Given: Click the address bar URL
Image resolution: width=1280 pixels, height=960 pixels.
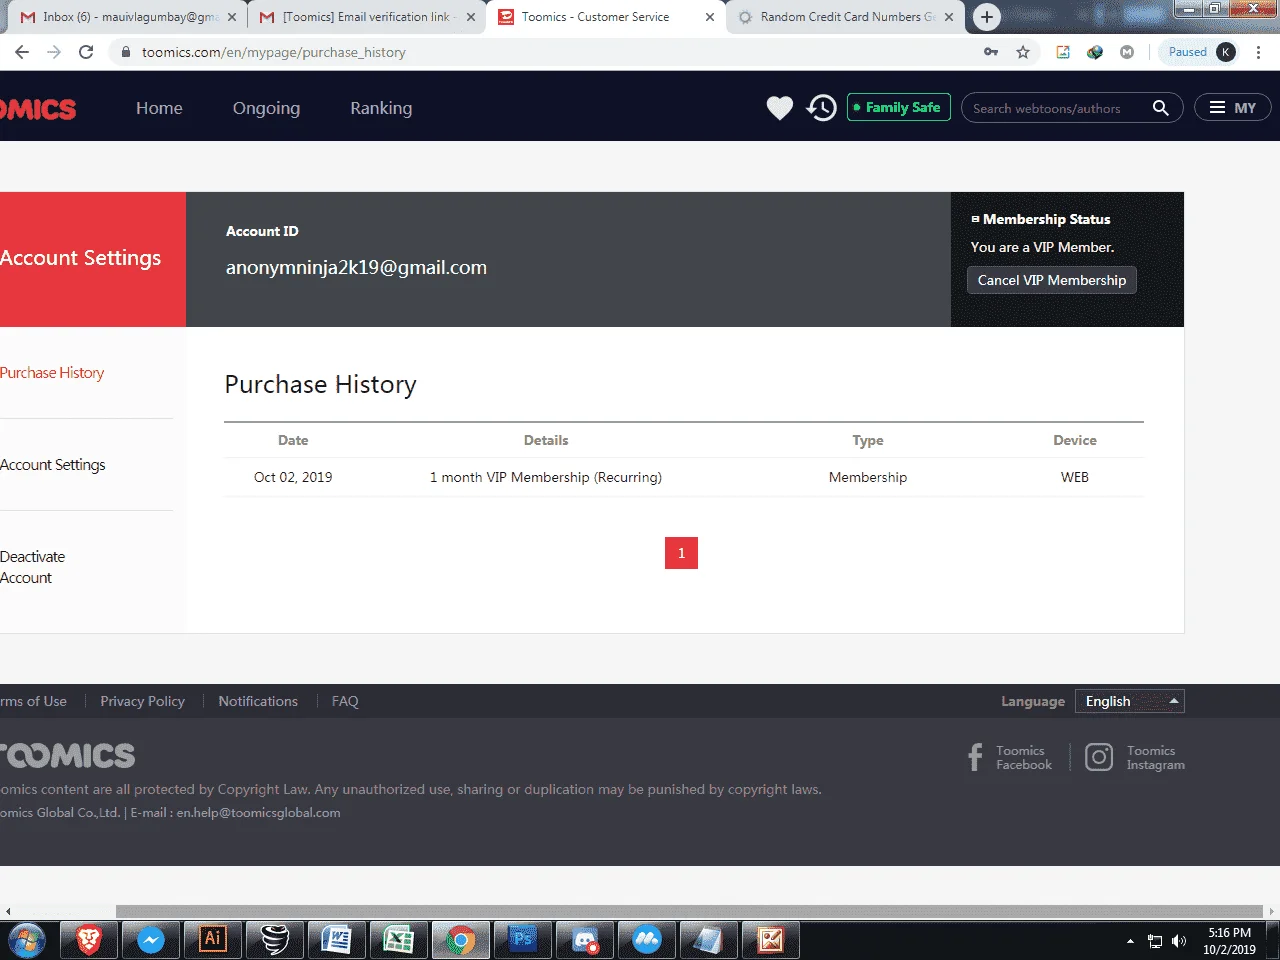Looking at the screenshot, I should (273, 52).
